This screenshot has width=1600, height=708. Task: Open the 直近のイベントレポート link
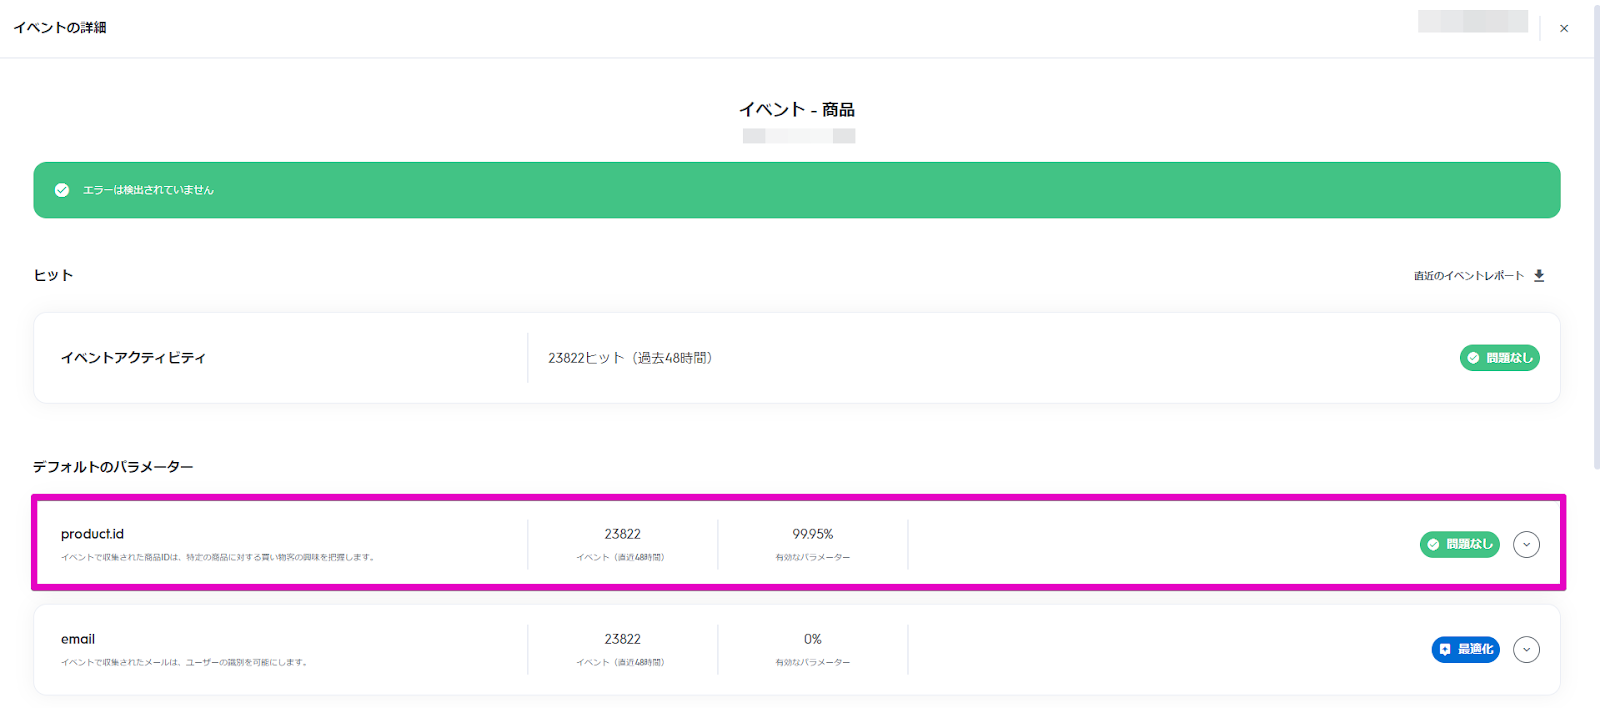1468,276
